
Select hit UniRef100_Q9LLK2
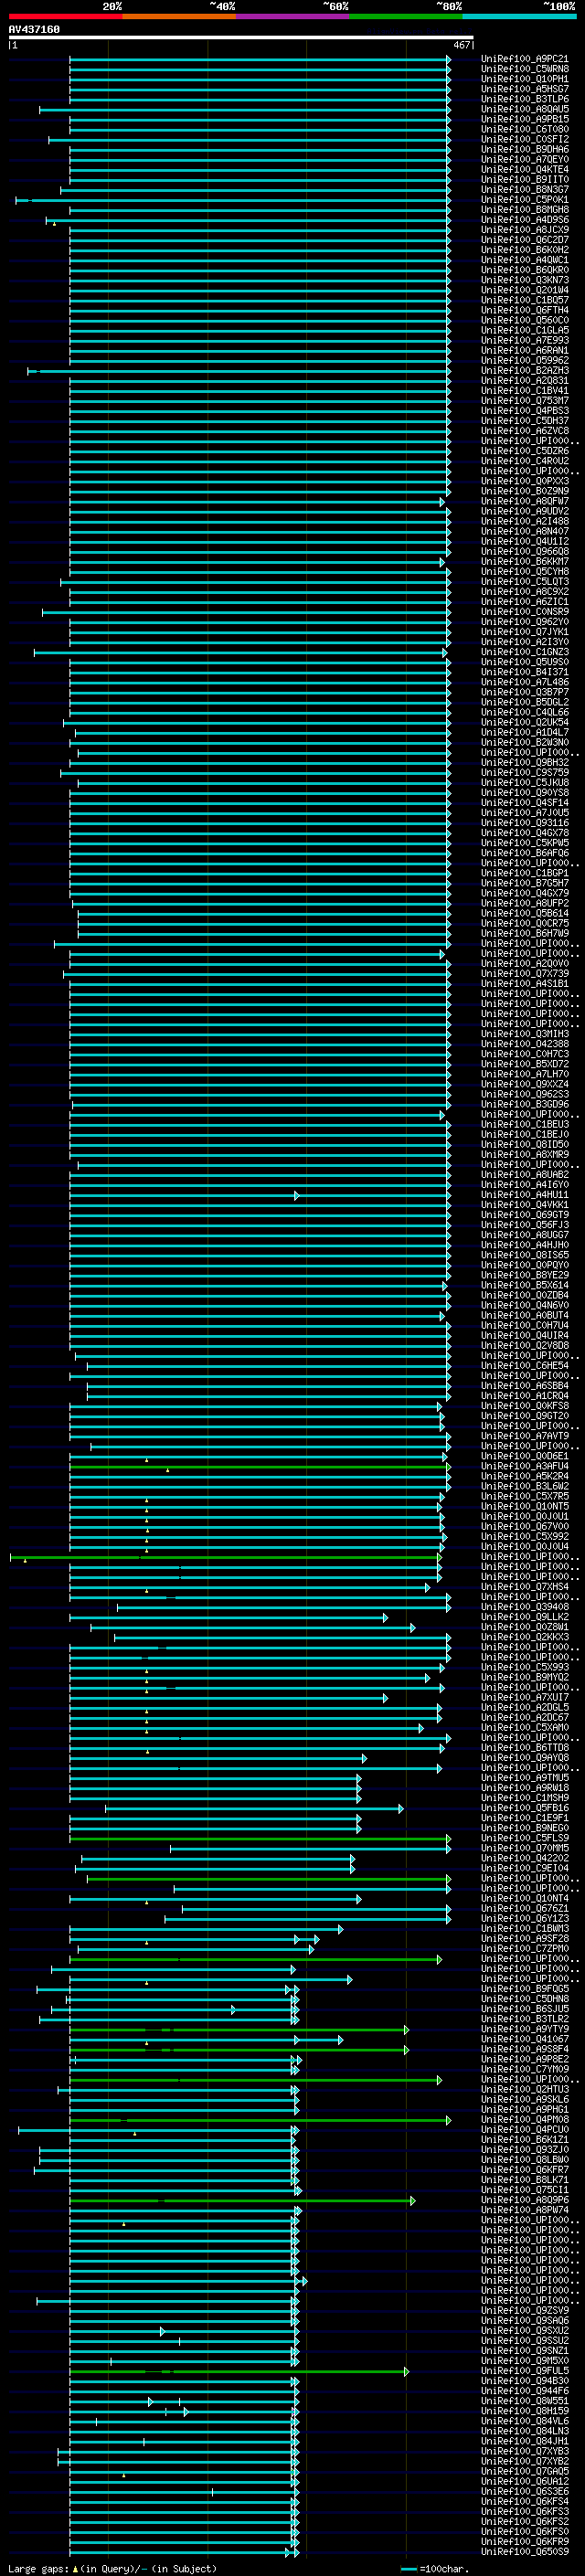[x=525, y=1617]
